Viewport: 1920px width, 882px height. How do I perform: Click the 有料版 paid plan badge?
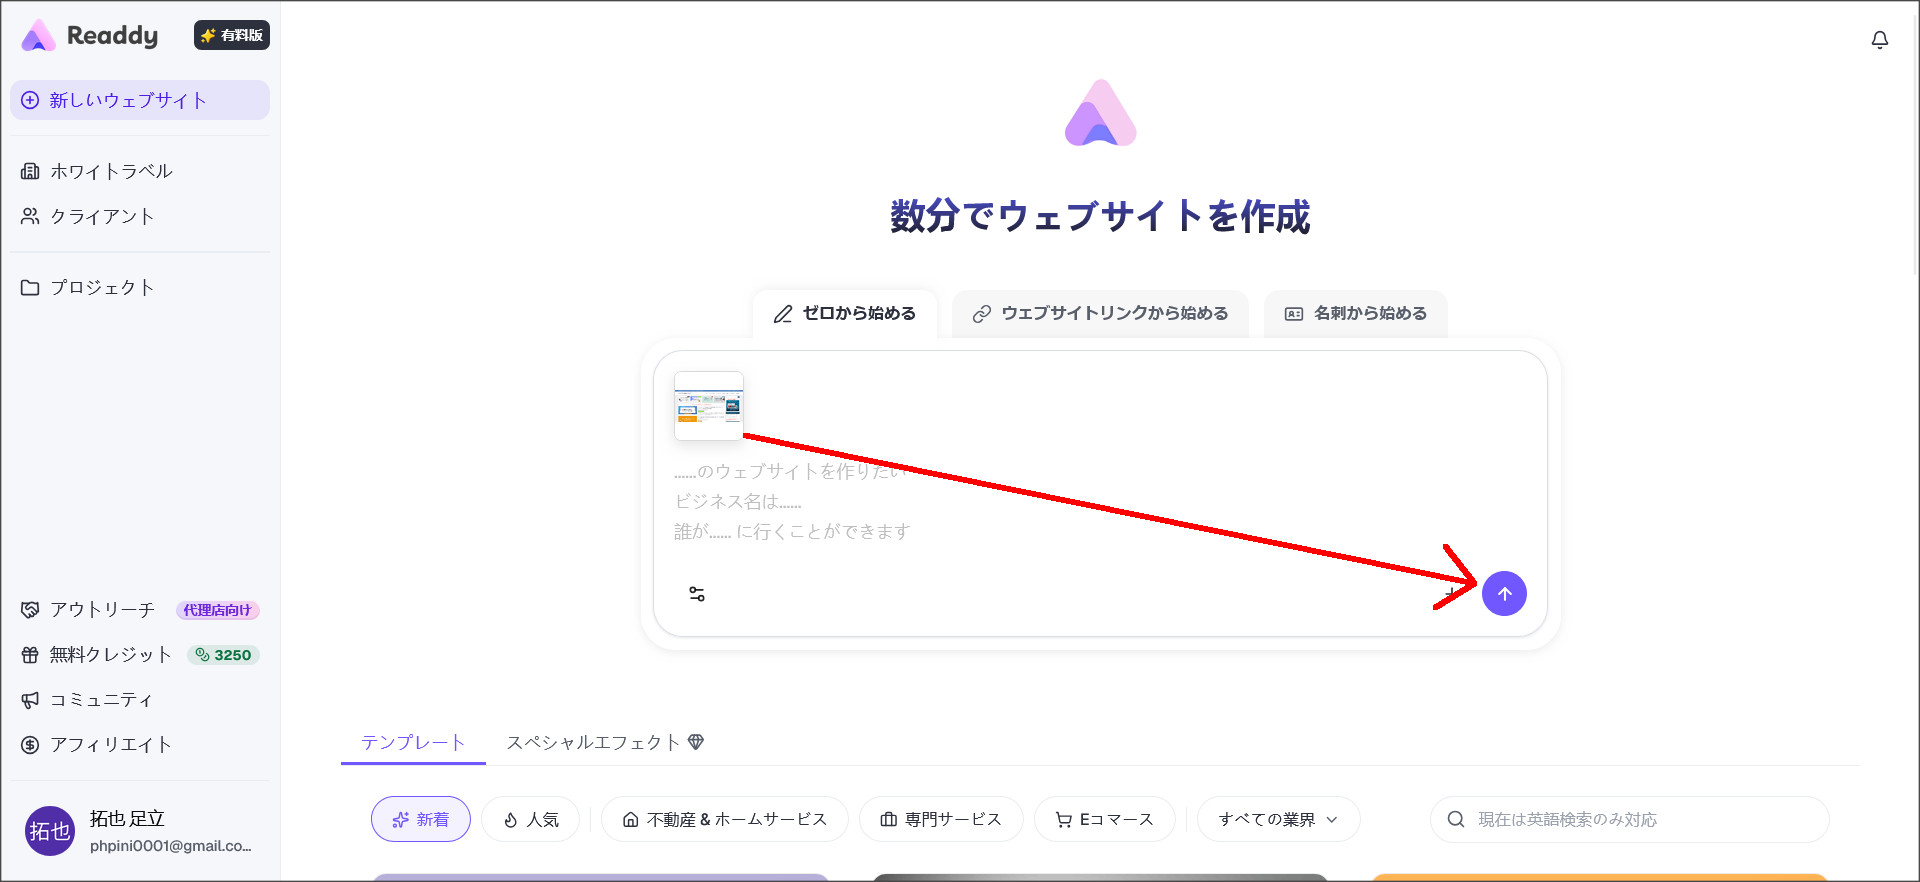pos(232,35)
